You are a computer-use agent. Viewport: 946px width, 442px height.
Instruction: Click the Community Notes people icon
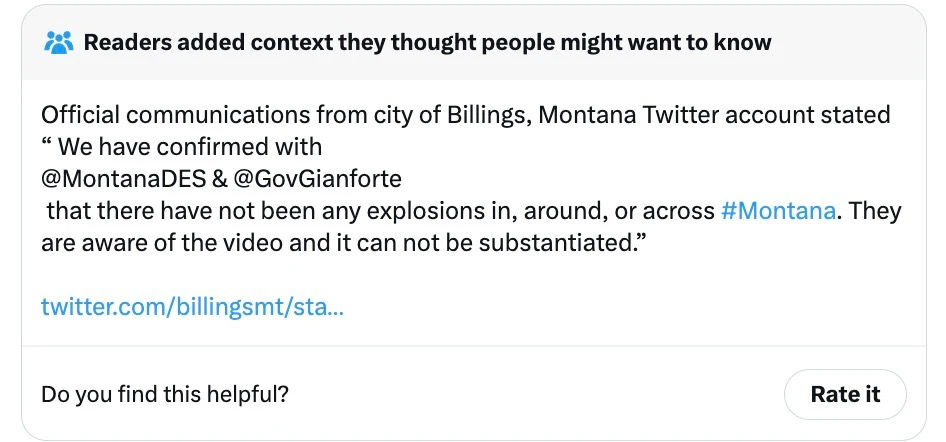pyautogui.click(x=59, y=42)
